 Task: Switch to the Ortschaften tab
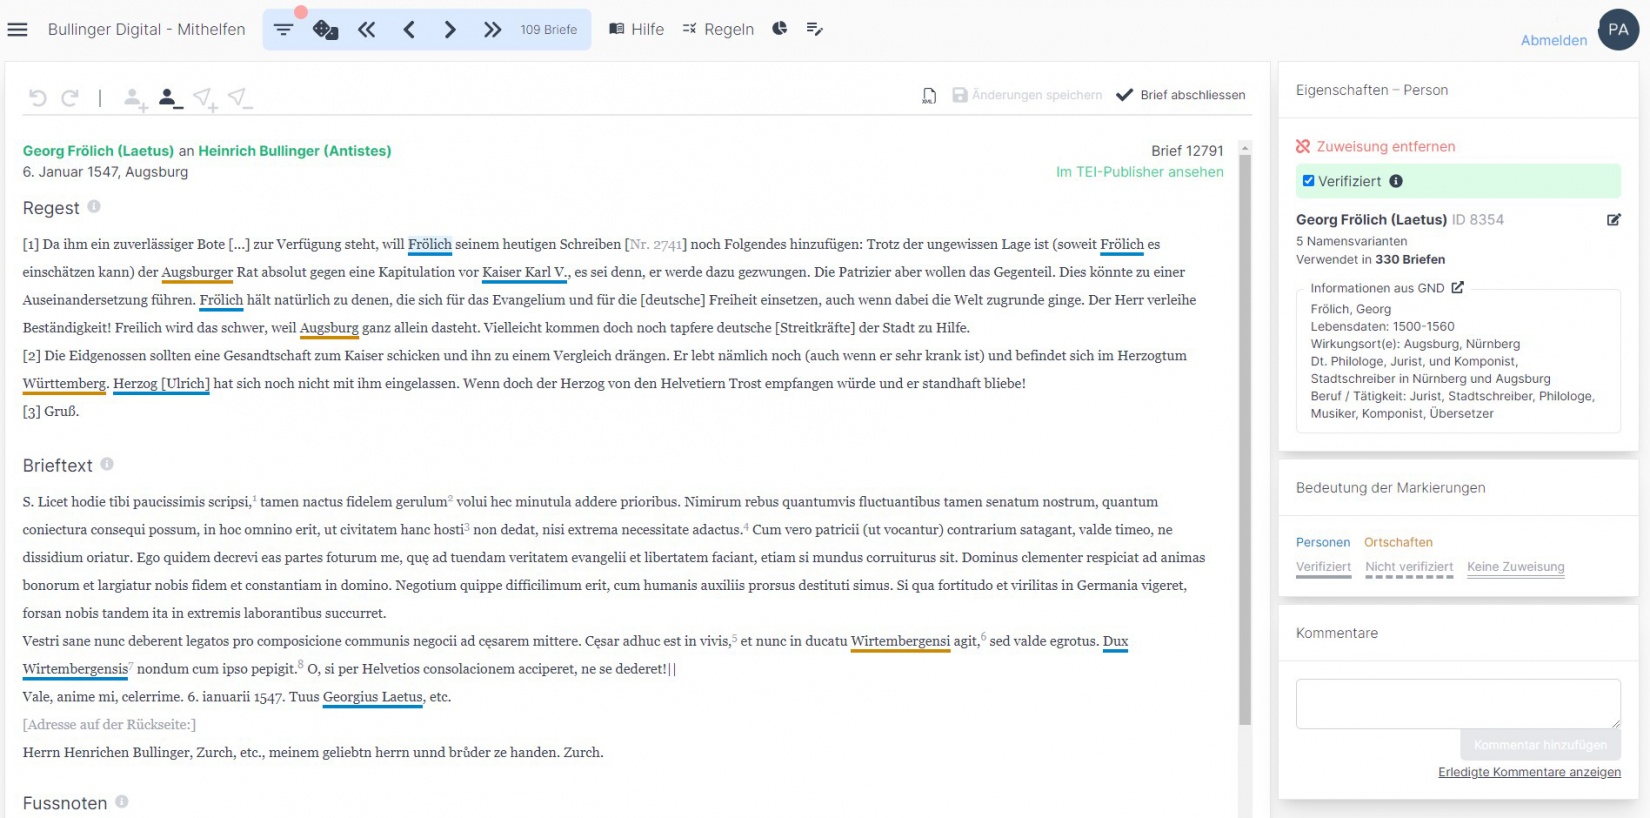1398,542
